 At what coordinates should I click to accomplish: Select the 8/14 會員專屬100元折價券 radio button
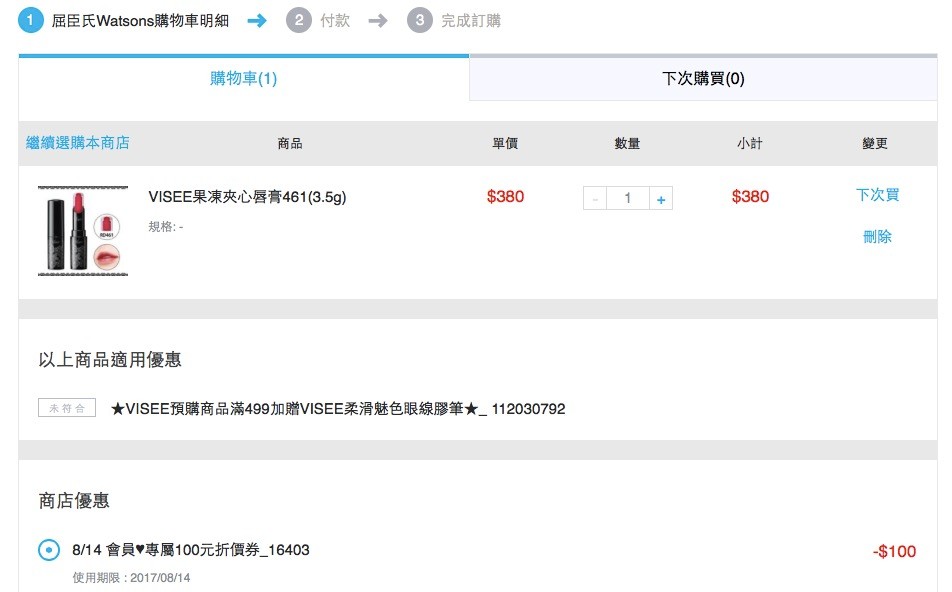pyautogui.click(x=49, y=550)
